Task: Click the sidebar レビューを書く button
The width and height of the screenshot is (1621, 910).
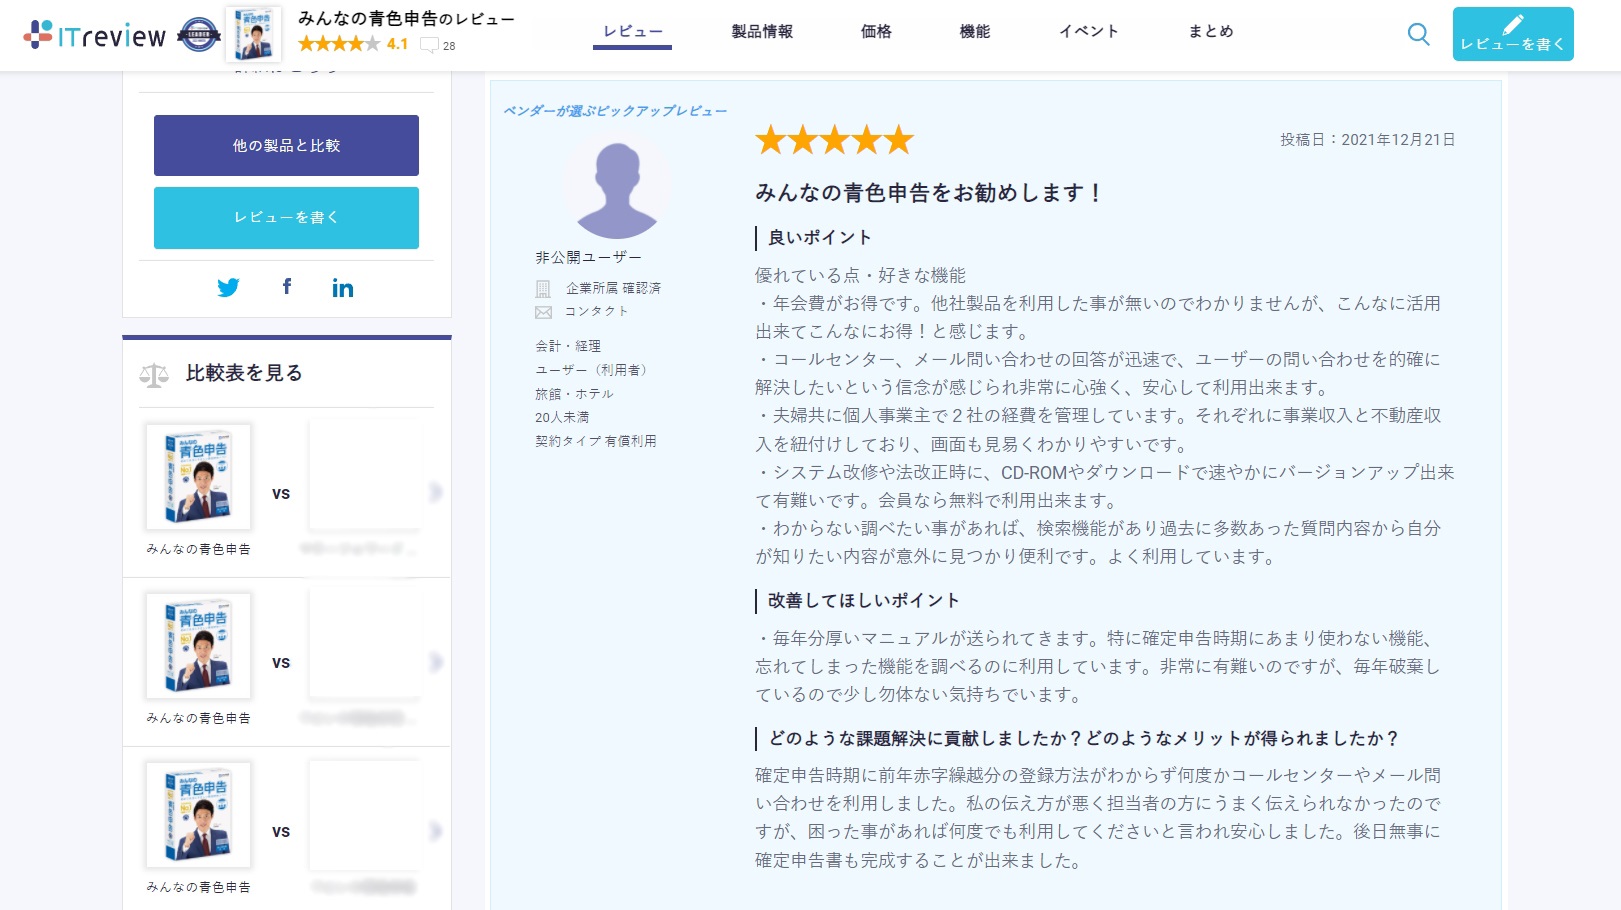Action: (286, 217)
